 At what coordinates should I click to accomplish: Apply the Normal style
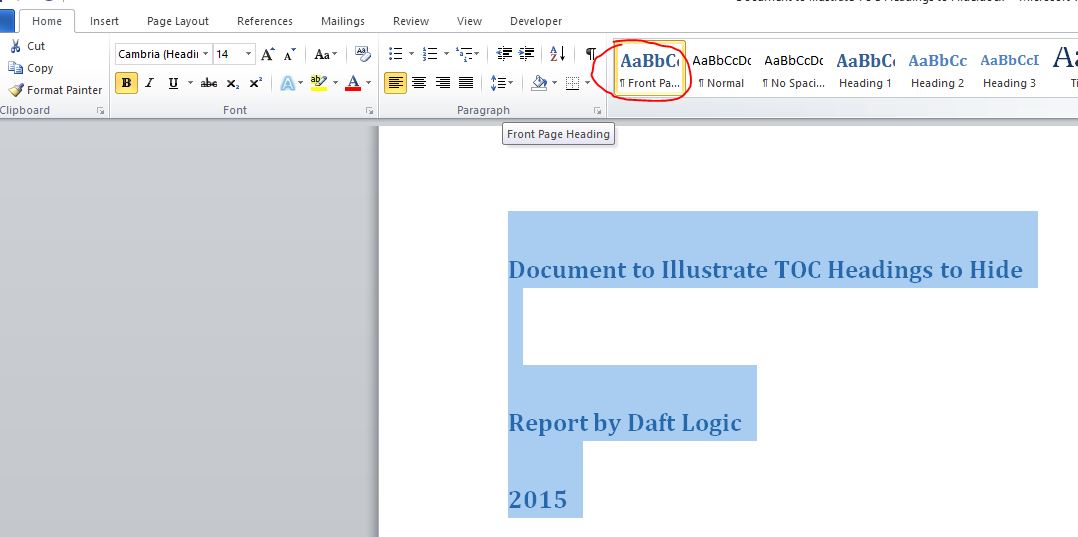pos(721,69)
